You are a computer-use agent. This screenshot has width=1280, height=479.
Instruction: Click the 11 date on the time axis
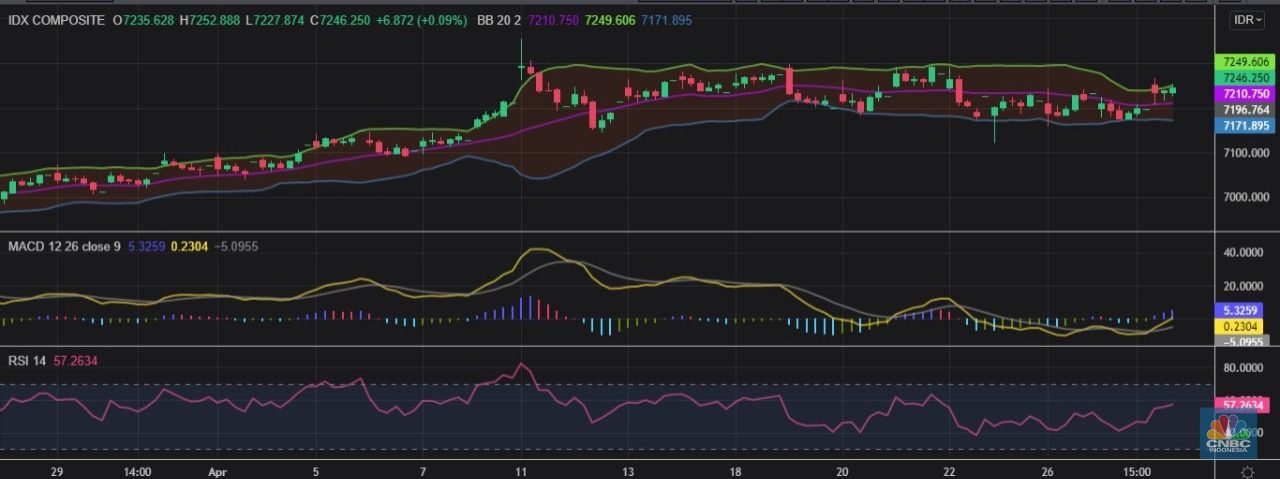(521, 470)
